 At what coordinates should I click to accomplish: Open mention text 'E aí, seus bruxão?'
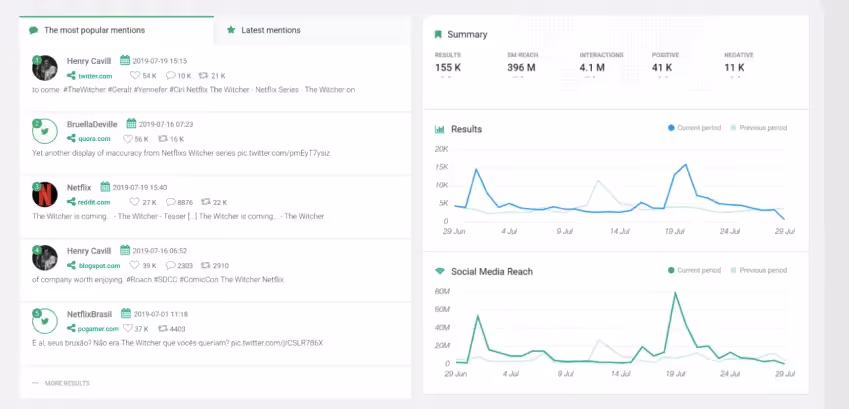tap(178, 343)
